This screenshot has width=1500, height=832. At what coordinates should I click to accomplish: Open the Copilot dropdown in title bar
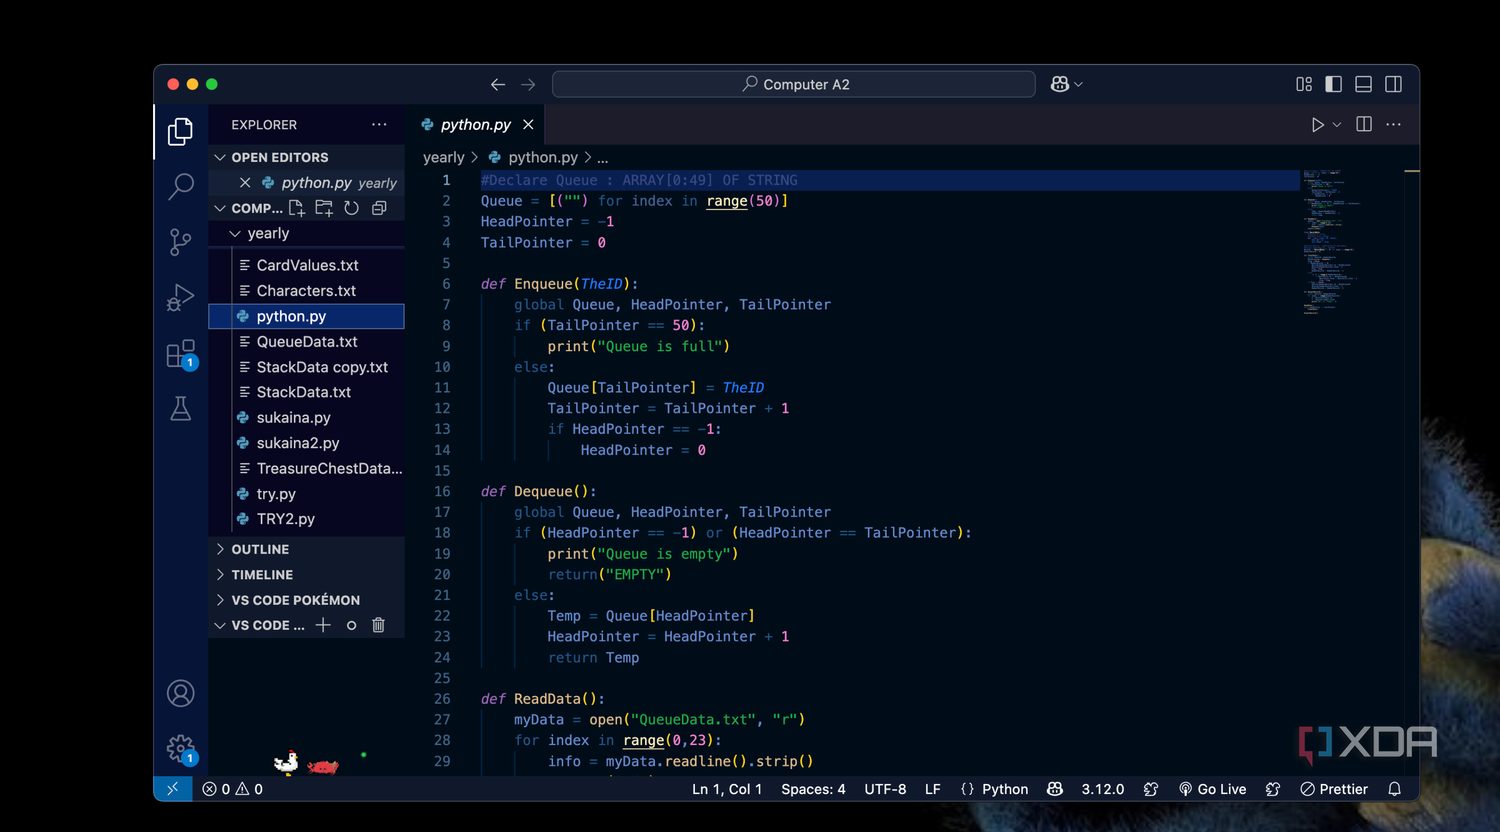pyautogui.click(x=1067, y=85)
